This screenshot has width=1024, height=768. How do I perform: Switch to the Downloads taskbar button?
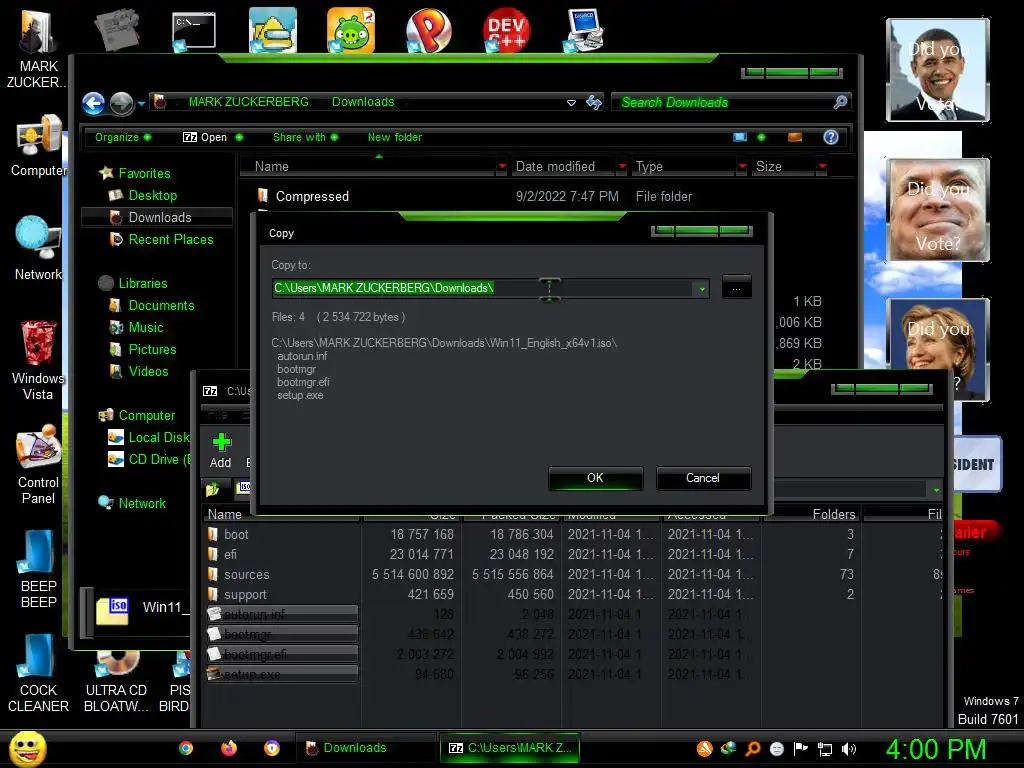(x=366, y=748)
